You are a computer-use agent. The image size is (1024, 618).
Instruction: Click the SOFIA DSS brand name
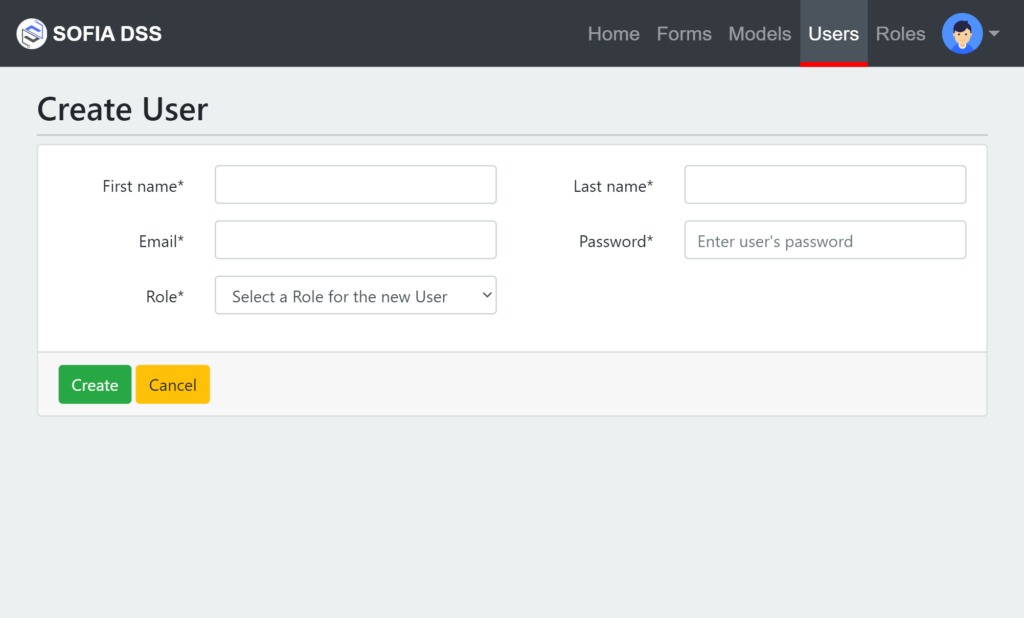[x=107, y=34]
